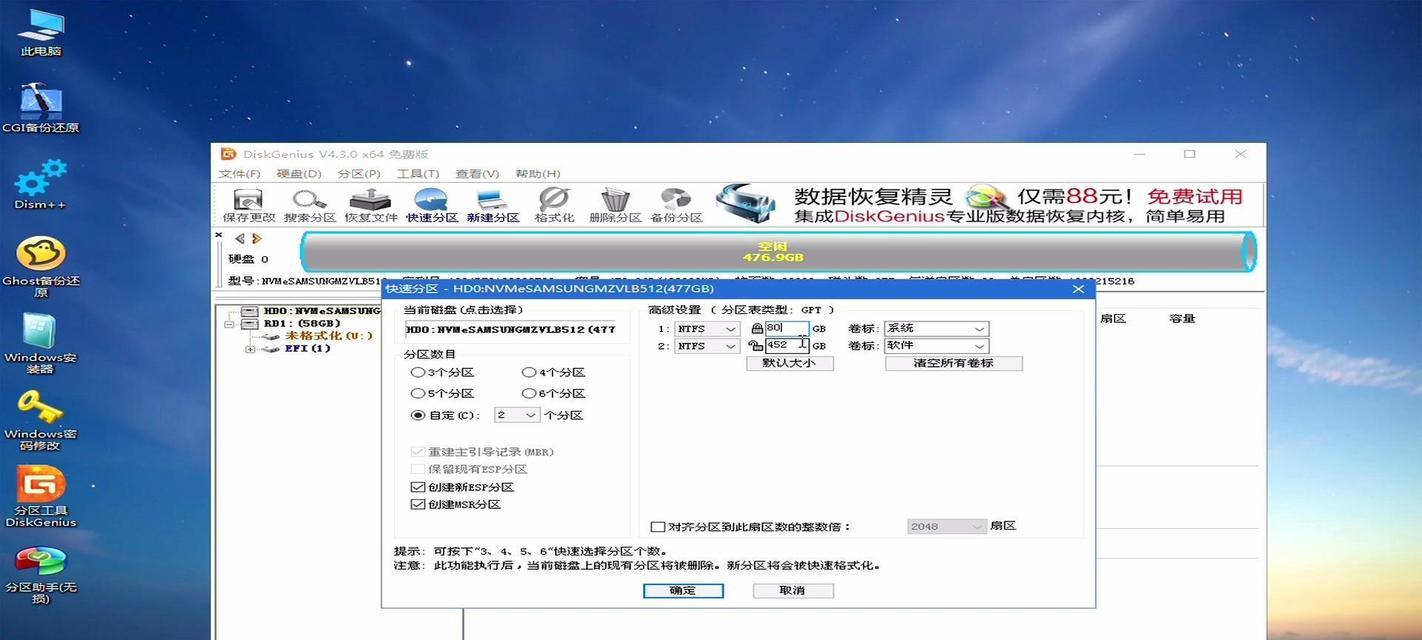Uncheck the 创建MSR分区 checkbox
Image resolution: width=1422 pixels, height=640 pixels.
point(418,505)
